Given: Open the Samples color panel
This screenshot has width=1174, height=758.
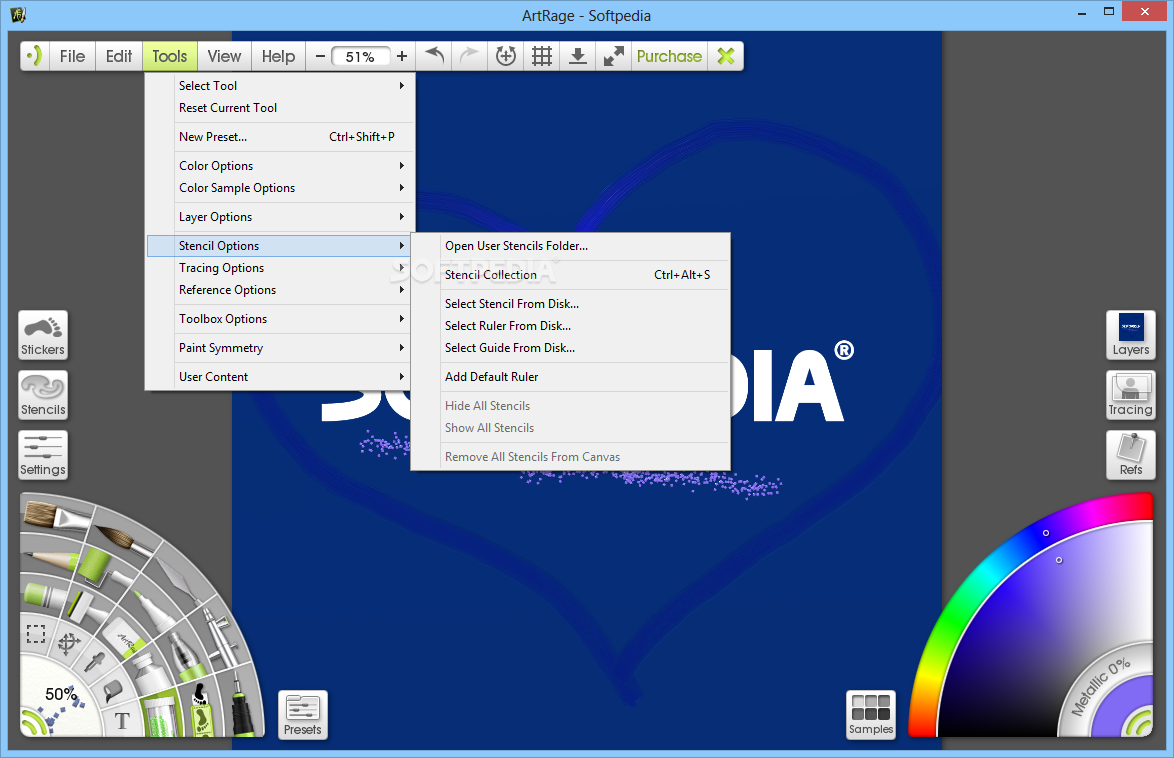Looking at the screenshot, I should (x=871, y=715).
